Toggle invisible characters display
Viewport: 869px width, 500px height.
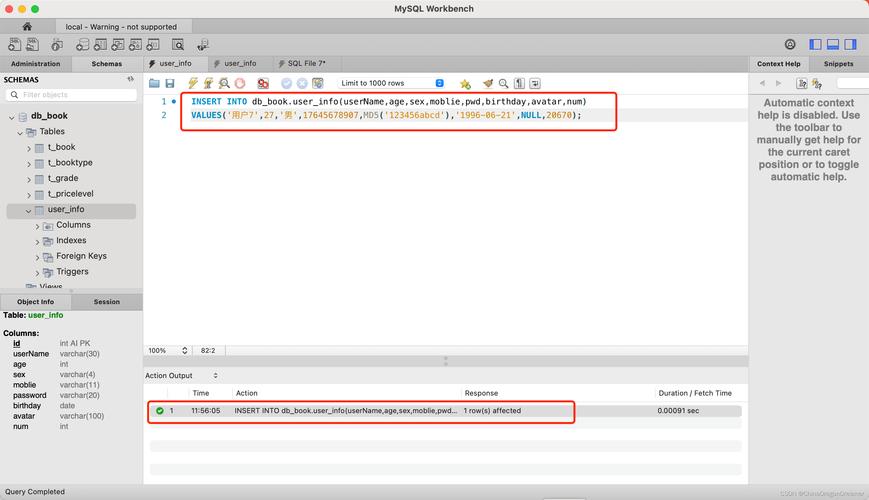[x=519, y=83]
